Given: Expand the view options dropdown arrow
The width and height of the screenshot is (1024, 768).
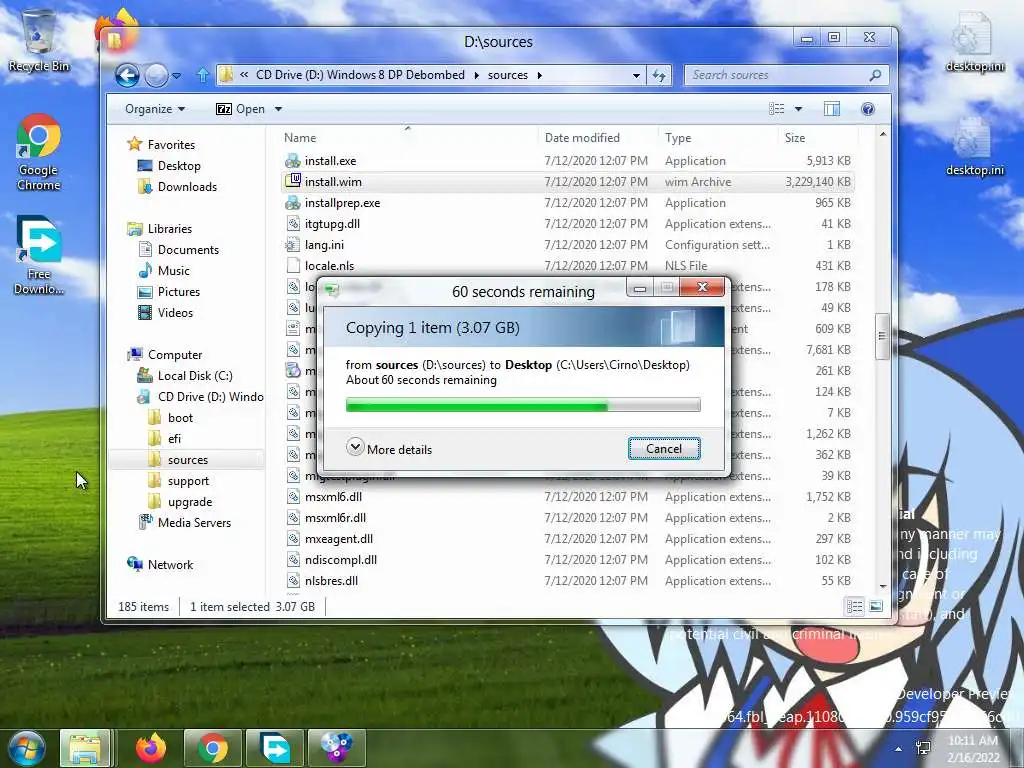Looking at the screenshot, I should click(x=798, y=109).
